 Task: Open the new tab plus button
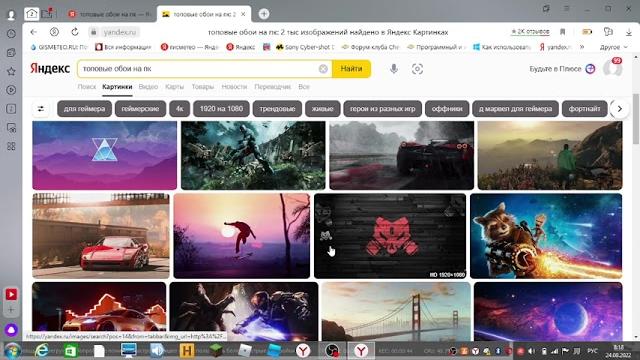[x=264, y=14]
